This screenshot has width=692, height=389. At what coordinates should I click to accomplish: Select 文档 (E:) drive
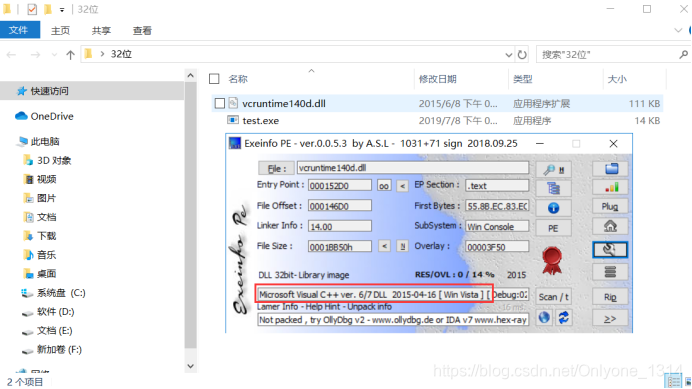55,331
